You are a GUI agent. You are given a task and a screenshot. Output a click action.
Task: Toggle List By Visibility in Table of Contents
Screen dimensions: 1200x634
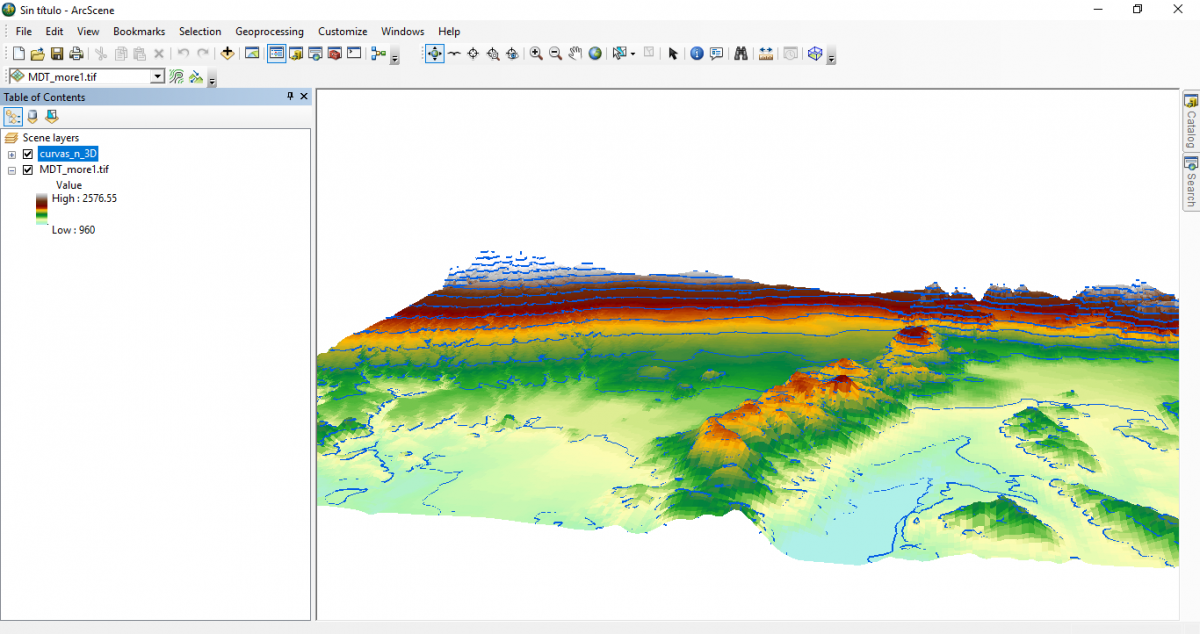tap(51, 116)
